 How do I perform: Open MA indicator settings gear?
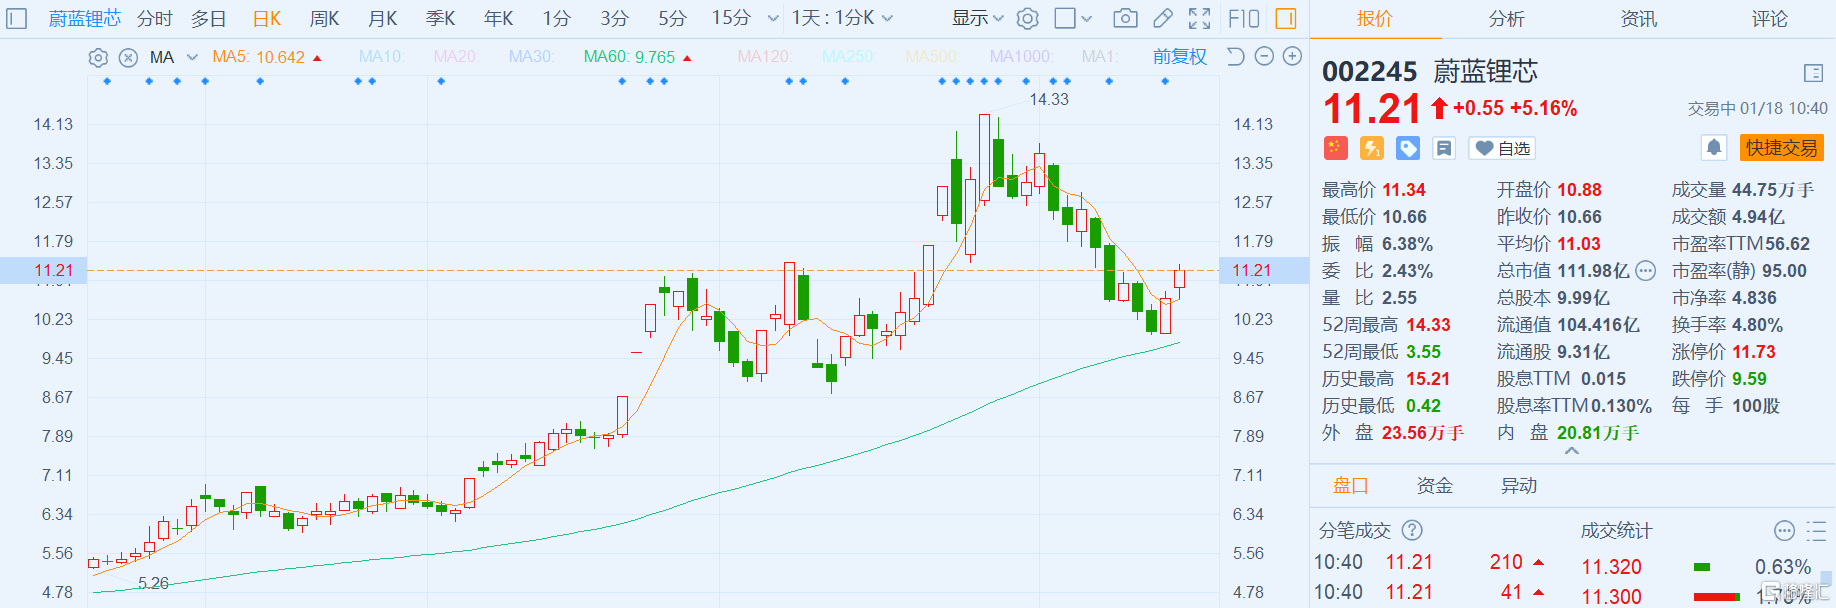point(98,58)
